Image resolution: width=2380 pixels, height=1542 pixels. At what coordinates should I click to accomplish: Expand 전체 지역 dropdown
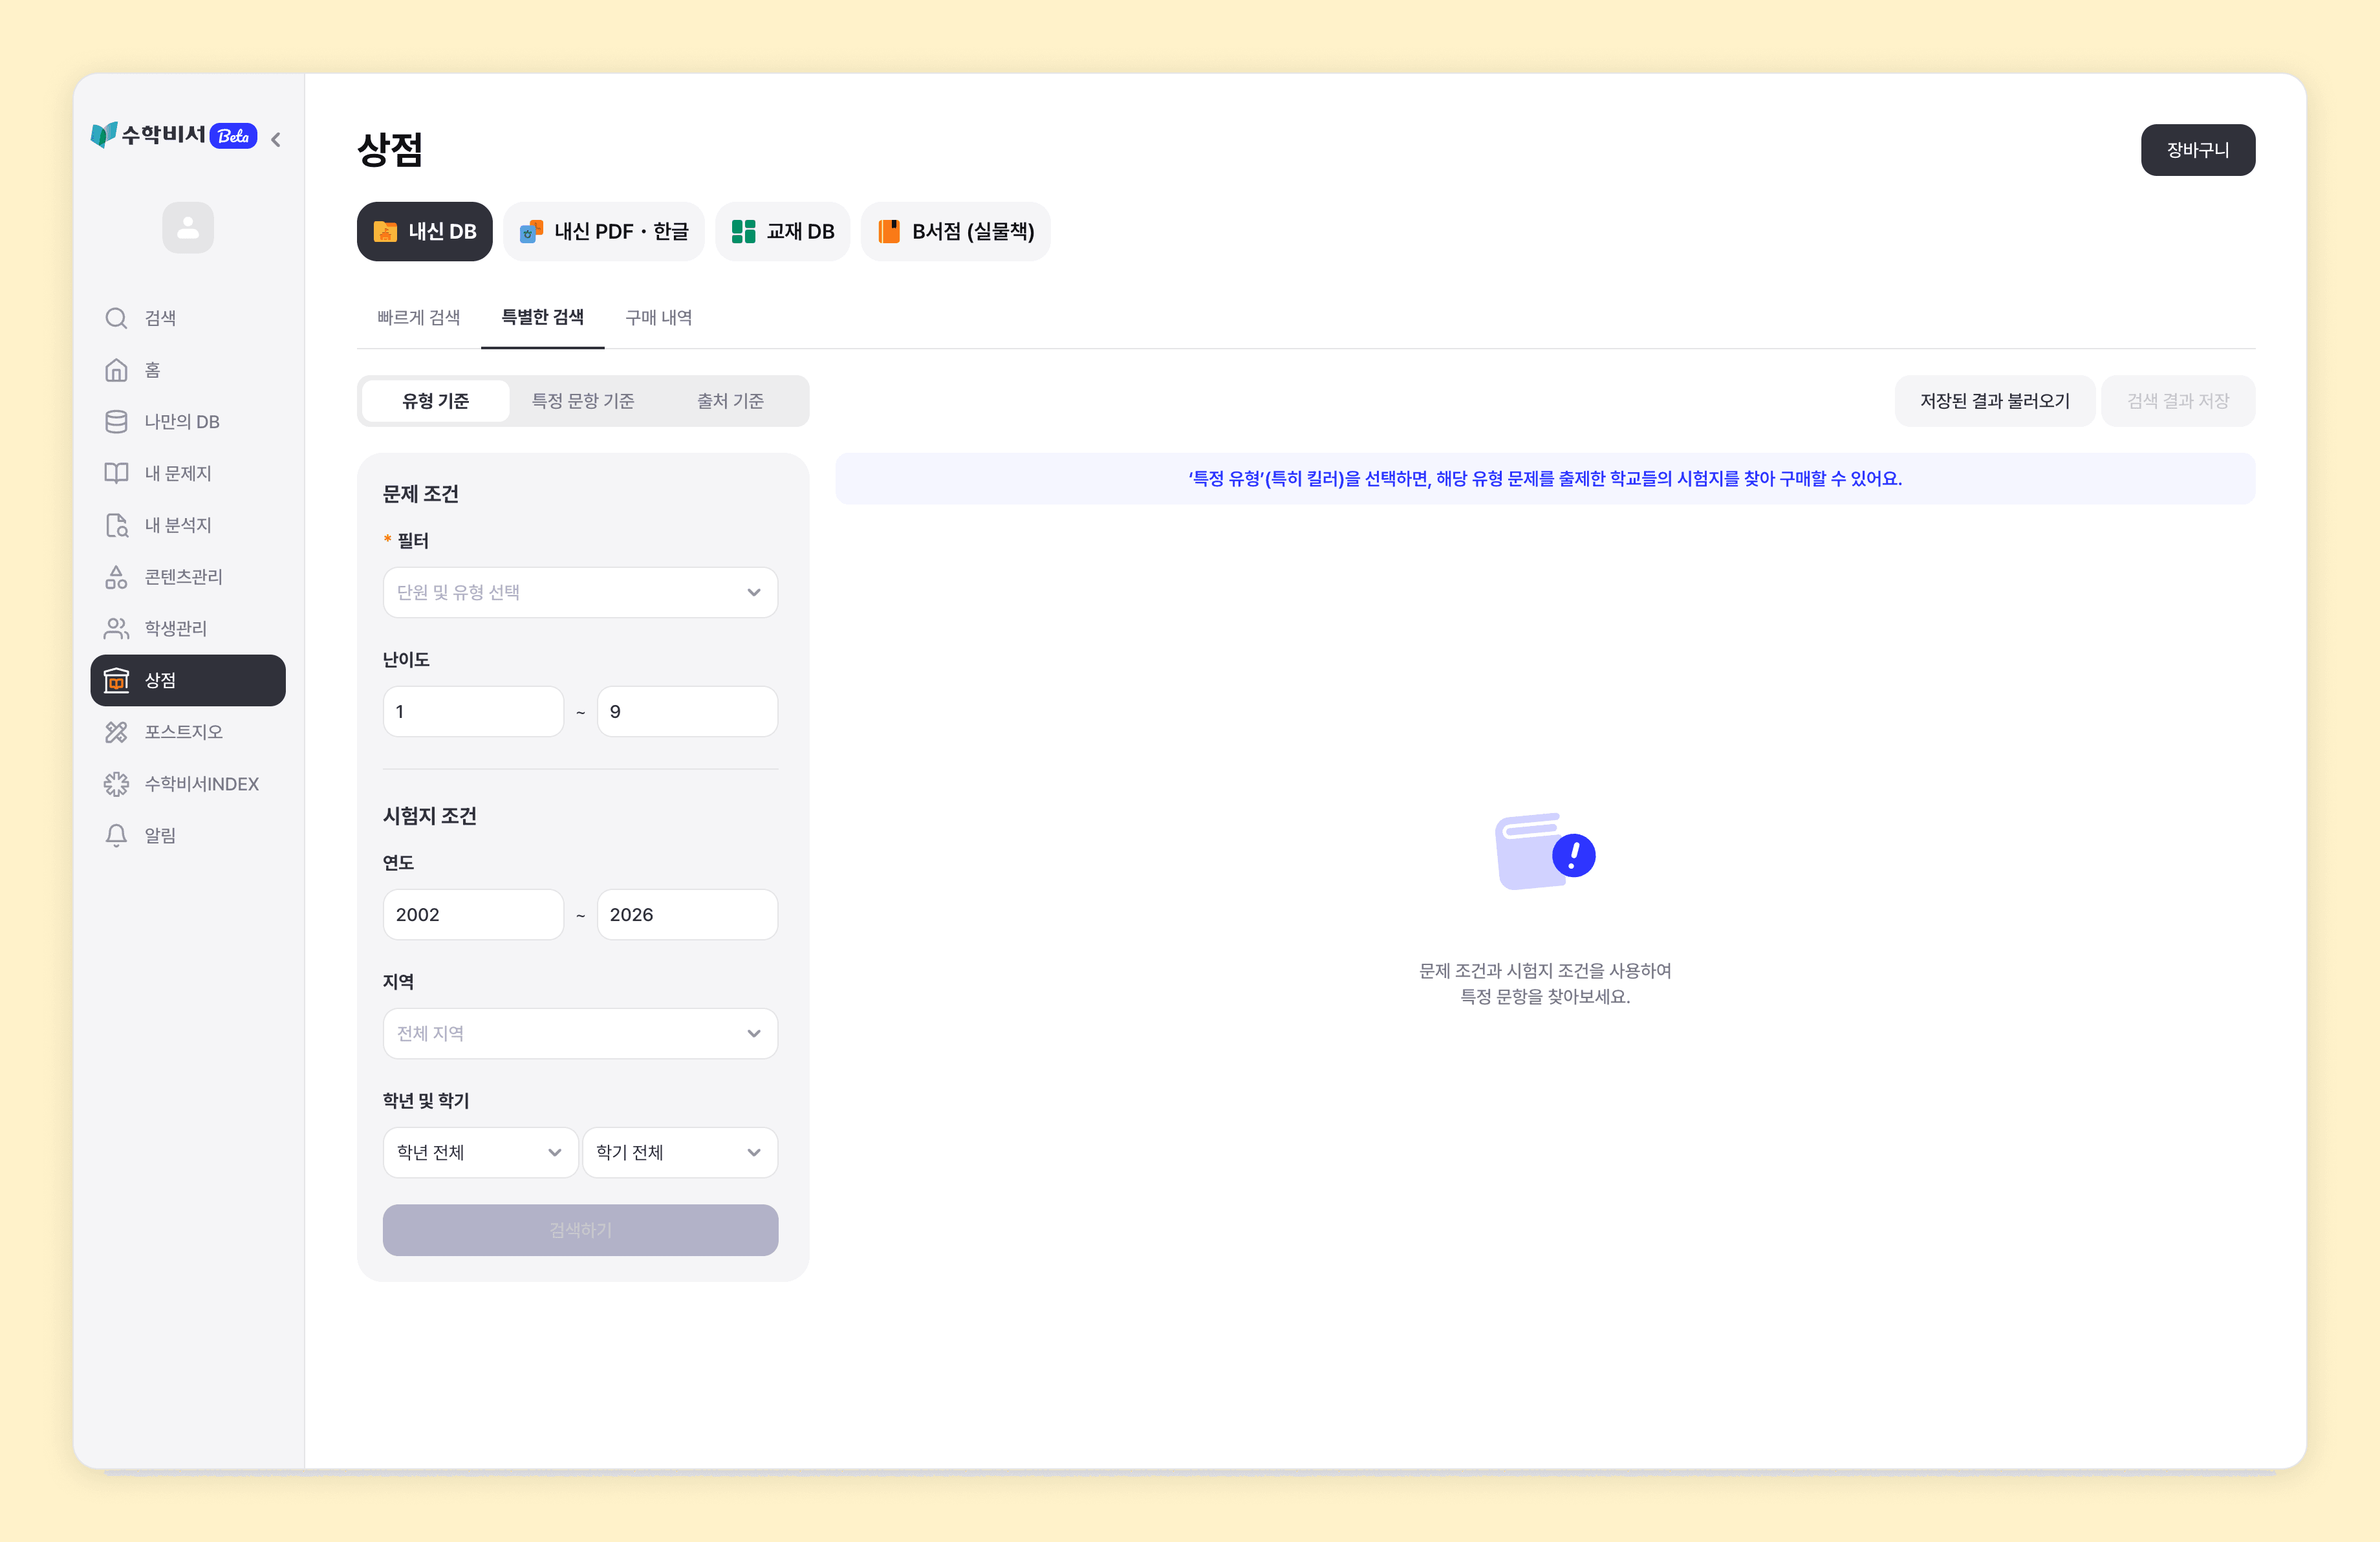(580, 1033)
